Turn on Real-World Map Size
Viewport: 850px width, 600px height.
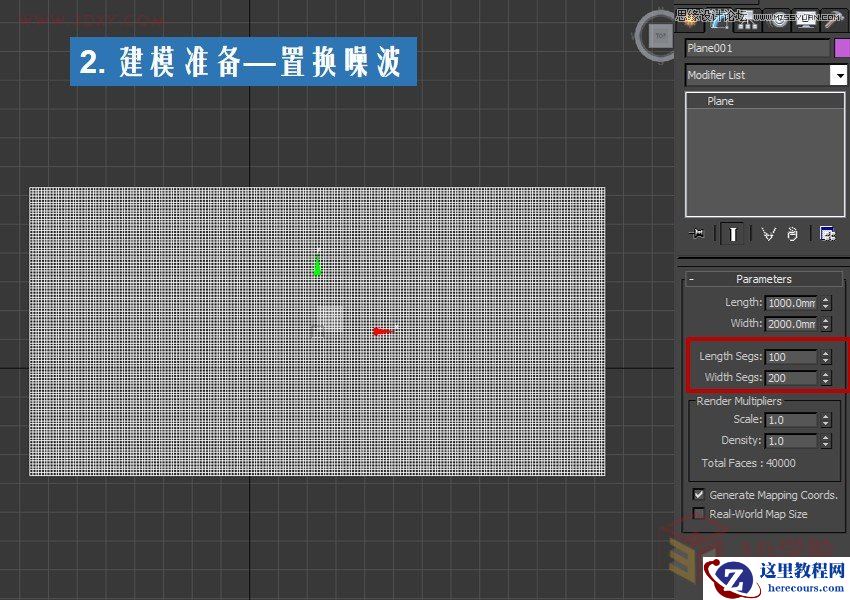698,513
